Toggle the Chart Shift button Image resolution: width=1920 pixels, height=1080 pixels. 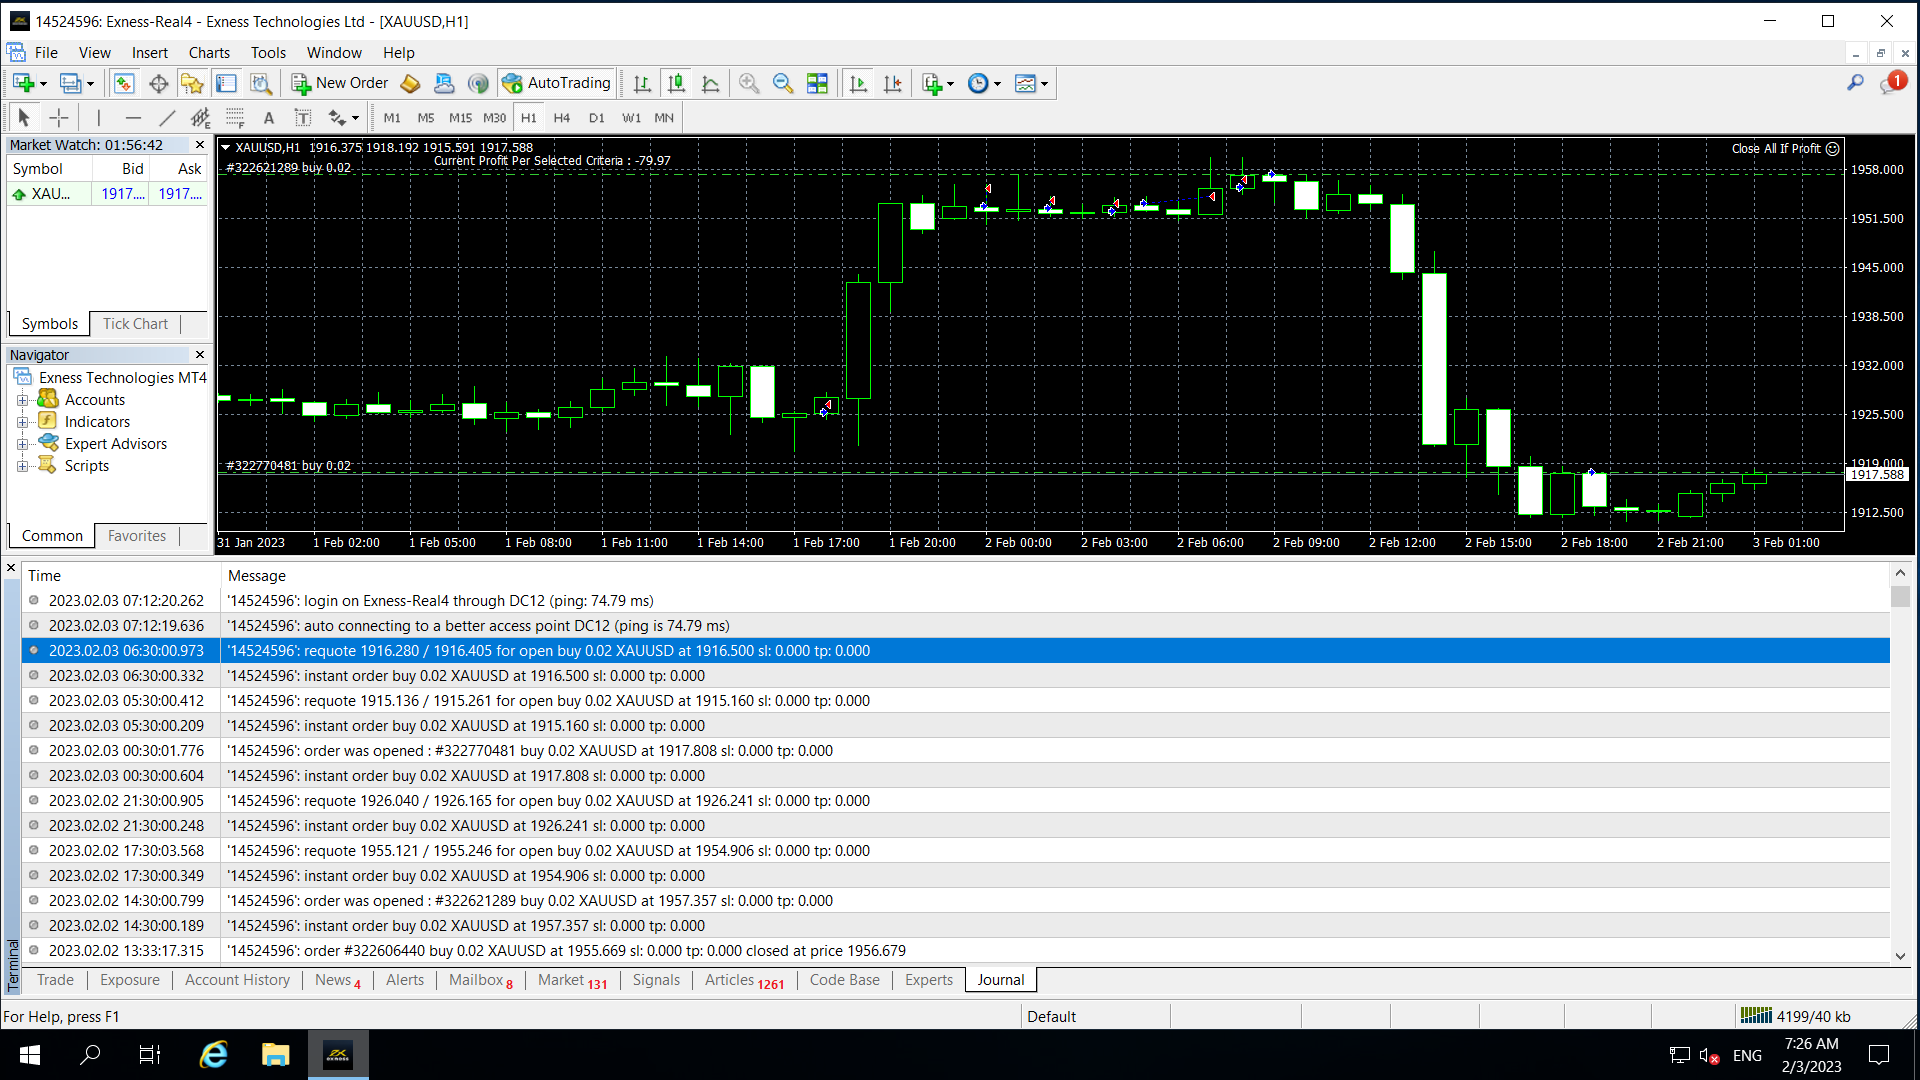pos(892,84)
